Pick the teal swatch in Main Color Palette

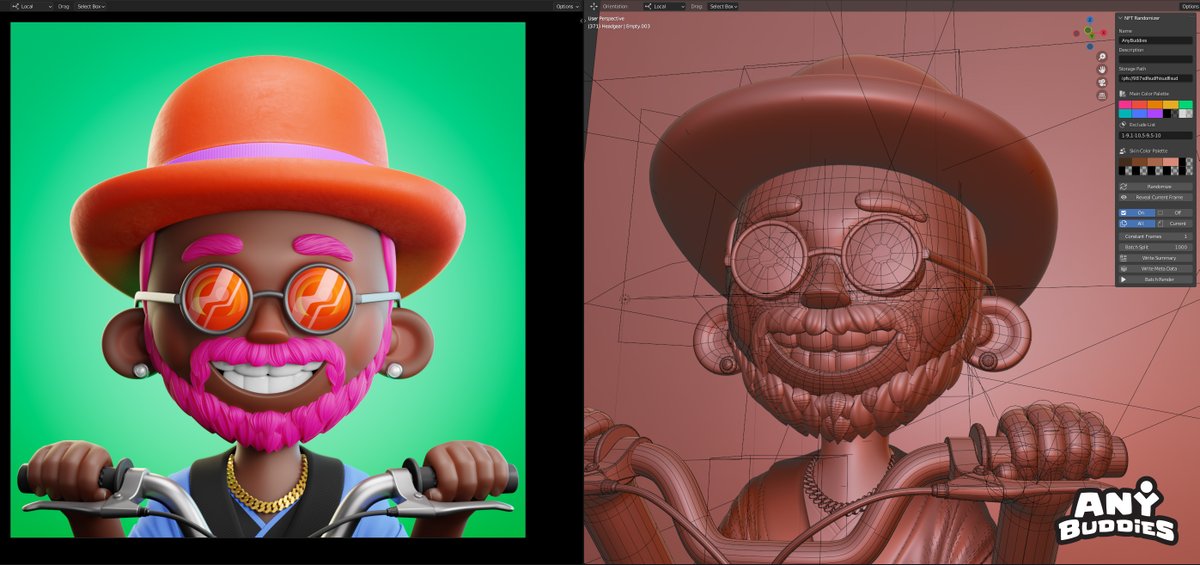tap(1126, 113)
